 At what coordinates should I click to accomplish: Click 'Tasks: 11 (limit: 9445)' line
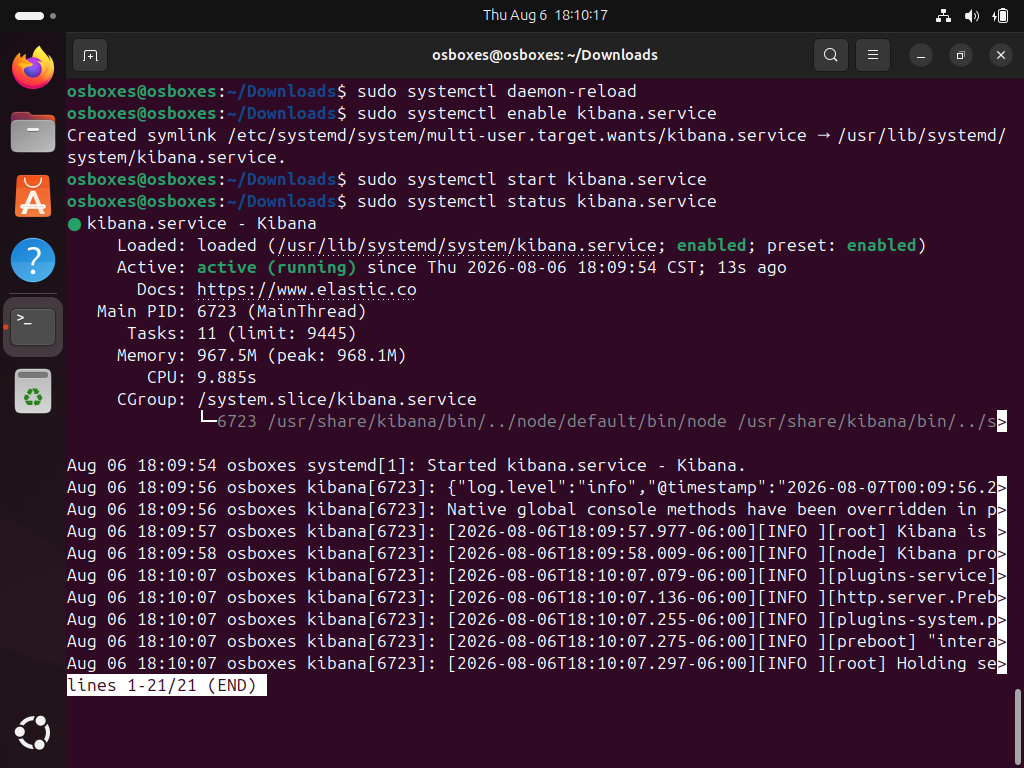[x=242, y=334]
